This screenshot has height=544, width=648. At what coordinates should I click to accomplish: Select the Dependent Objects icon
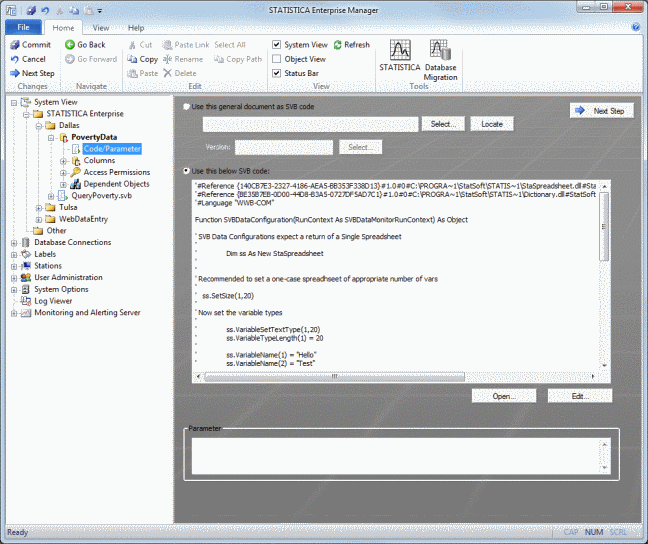pyautogui.click(x=75, y=184)
